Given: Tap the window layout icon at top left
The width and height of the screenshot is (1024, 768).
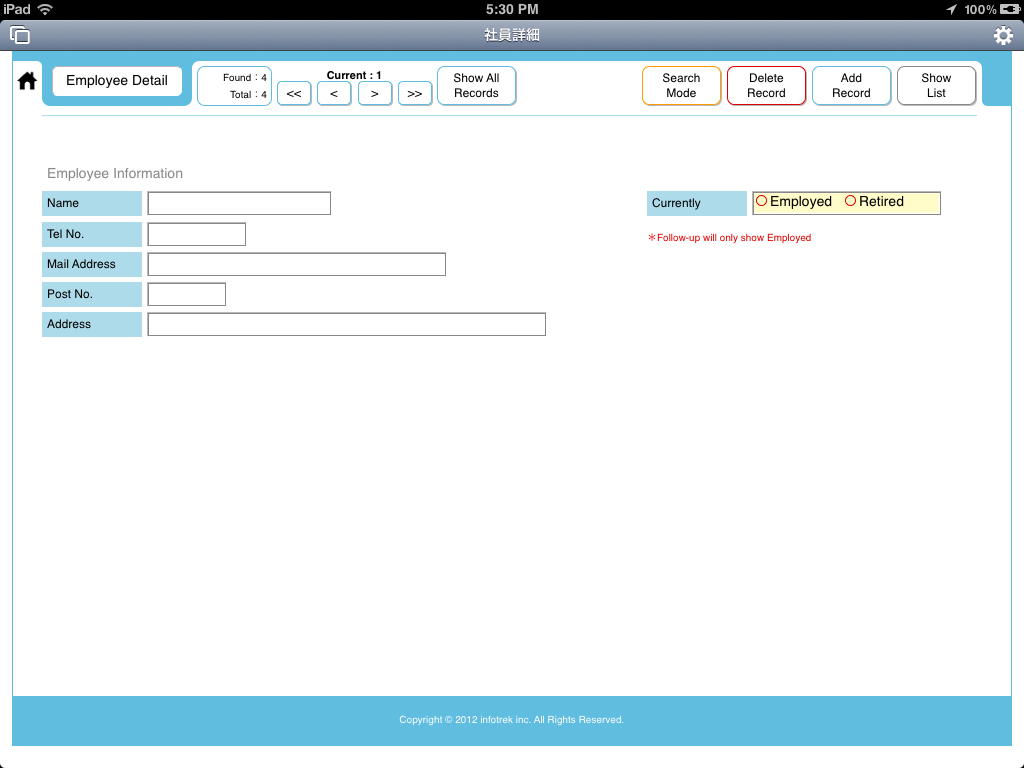Looking at the screenshot, I should [x=20, y=36].
